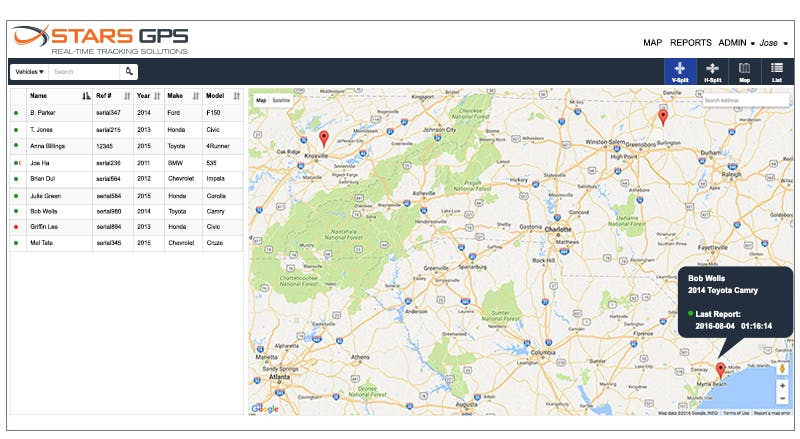Select the Brian Dul row

(127, 179)
